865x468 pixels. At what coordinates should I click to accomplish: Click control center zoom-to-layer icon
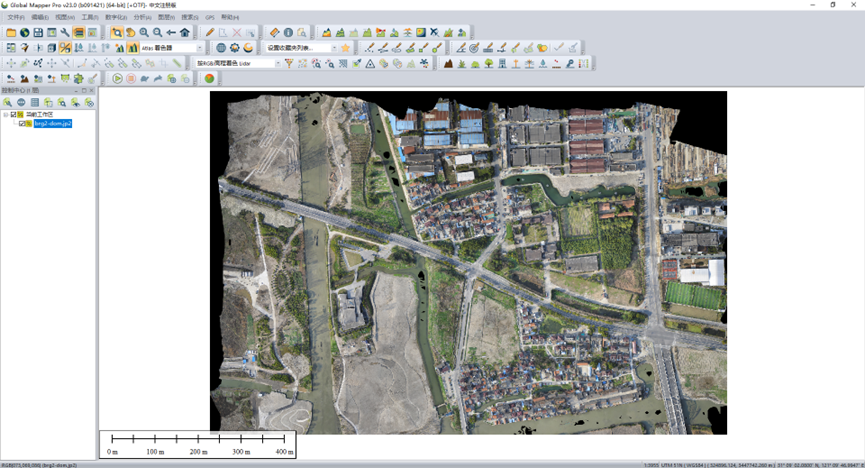pos(62,103)
